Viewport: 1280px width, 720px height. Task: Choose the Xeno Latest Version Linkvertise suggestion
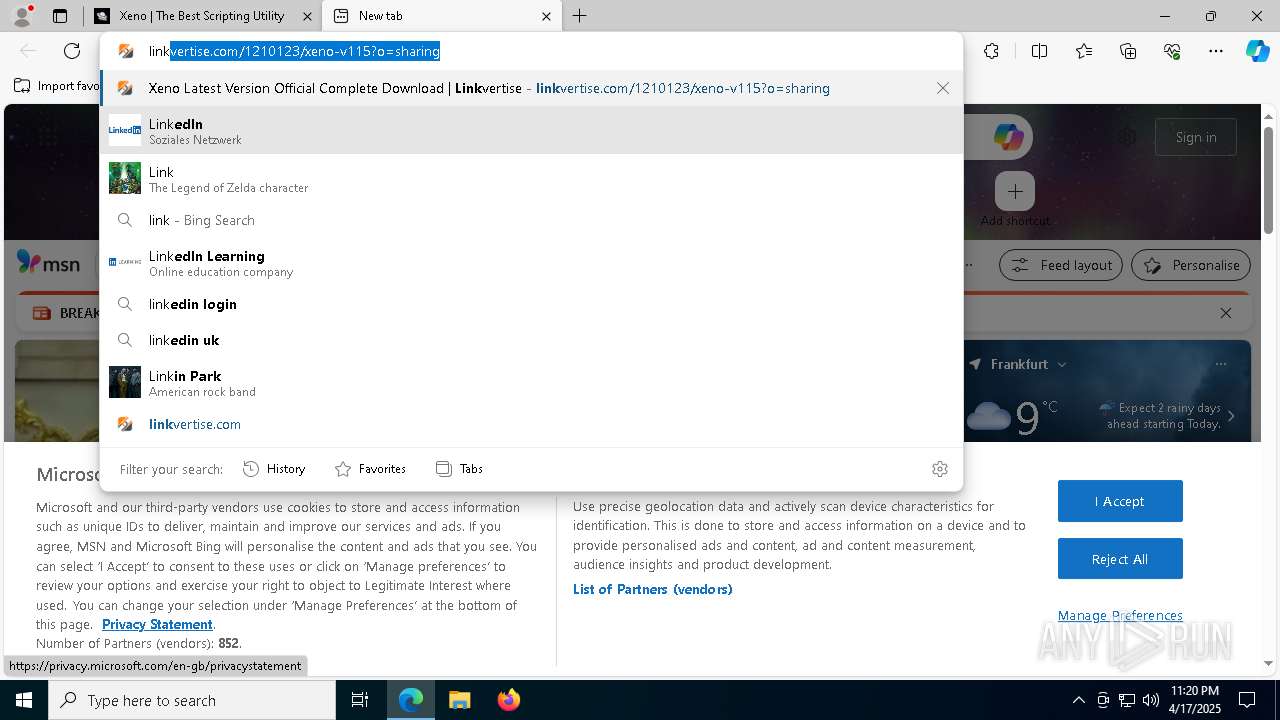(531, 88)
